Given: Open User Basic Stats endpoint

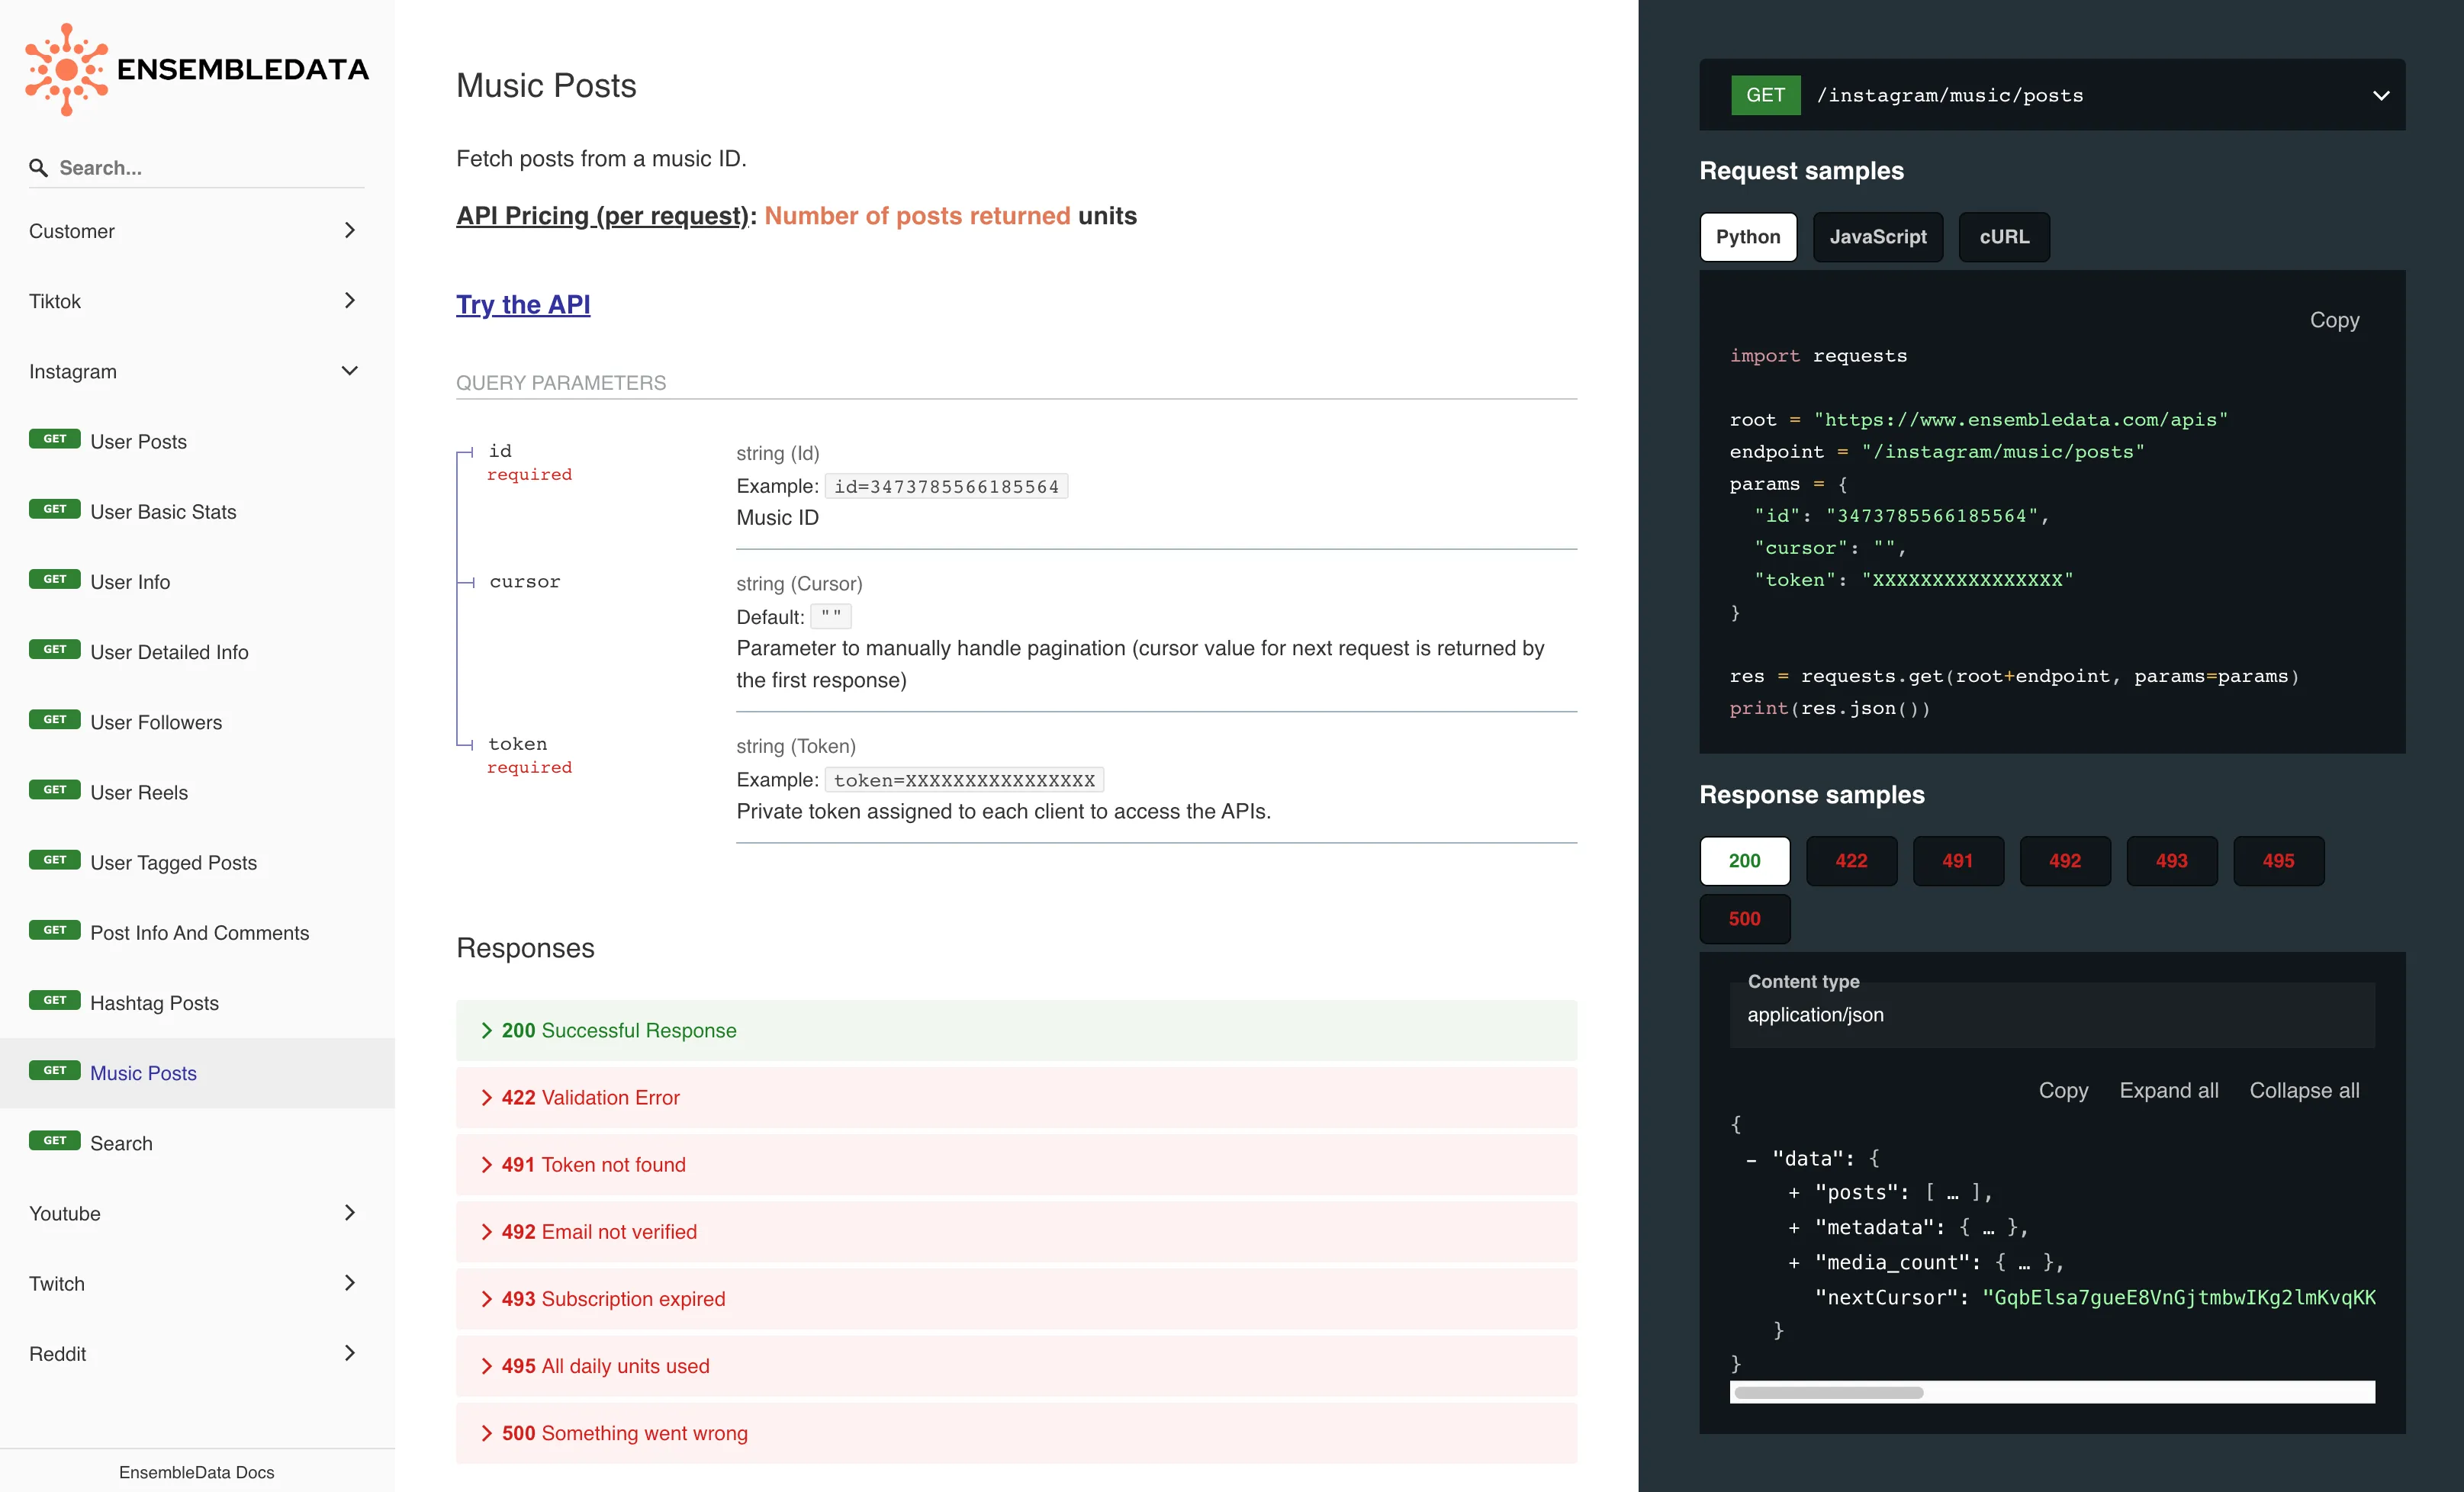Looking at the screenshot, I should (197, 511).
